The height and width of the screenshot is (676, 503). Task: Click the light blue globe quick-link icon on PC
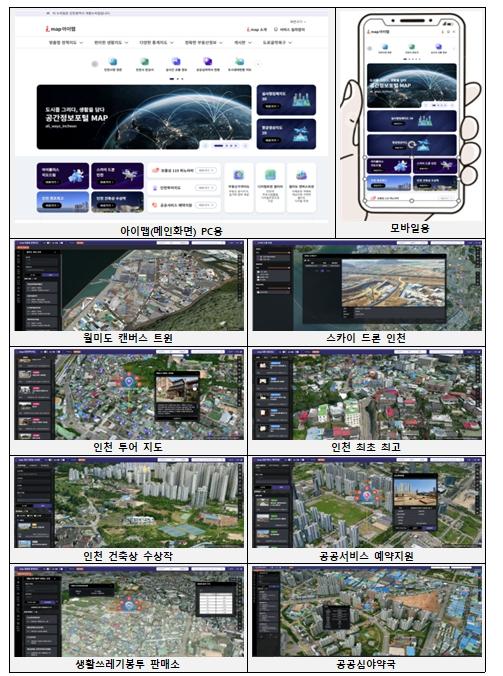click(113, 62)
